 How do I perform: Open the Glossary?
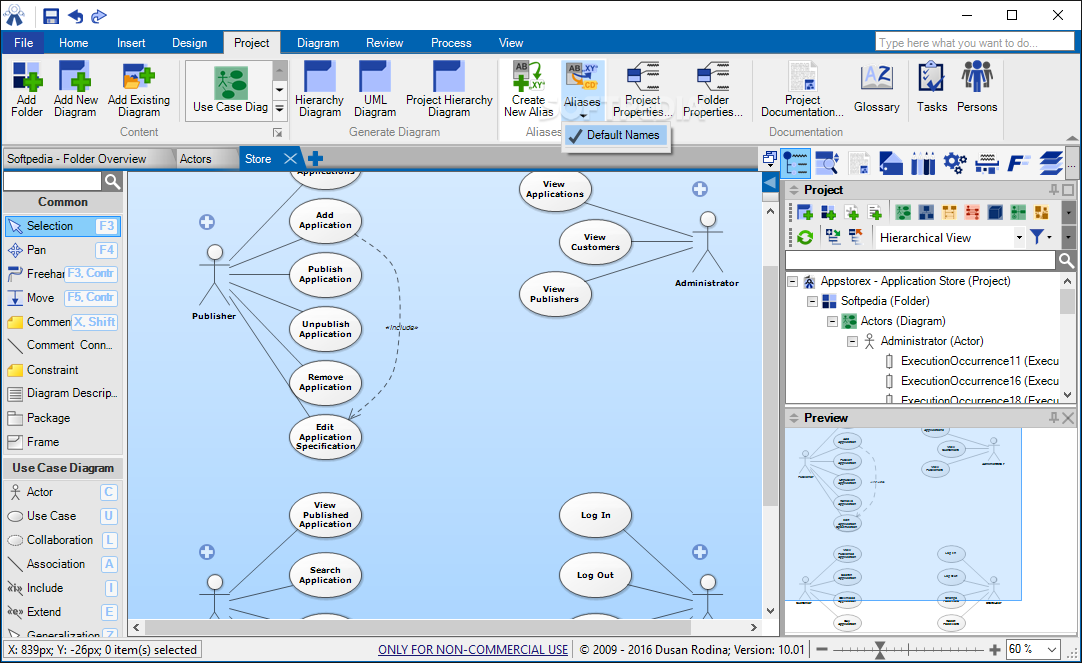[876, 89]
